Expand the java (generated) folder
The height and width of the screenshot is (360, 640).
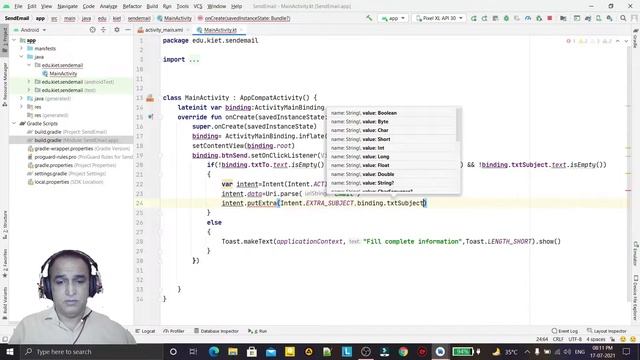pyautogui.click(x=22, y=98)
